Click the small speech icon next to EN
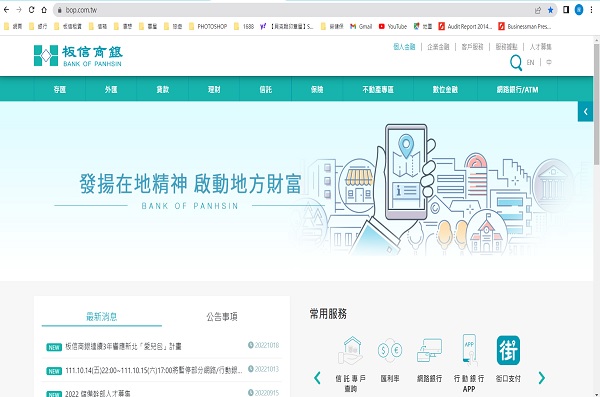This screenshot has height=397, width=600. click(x=549, y=62)
